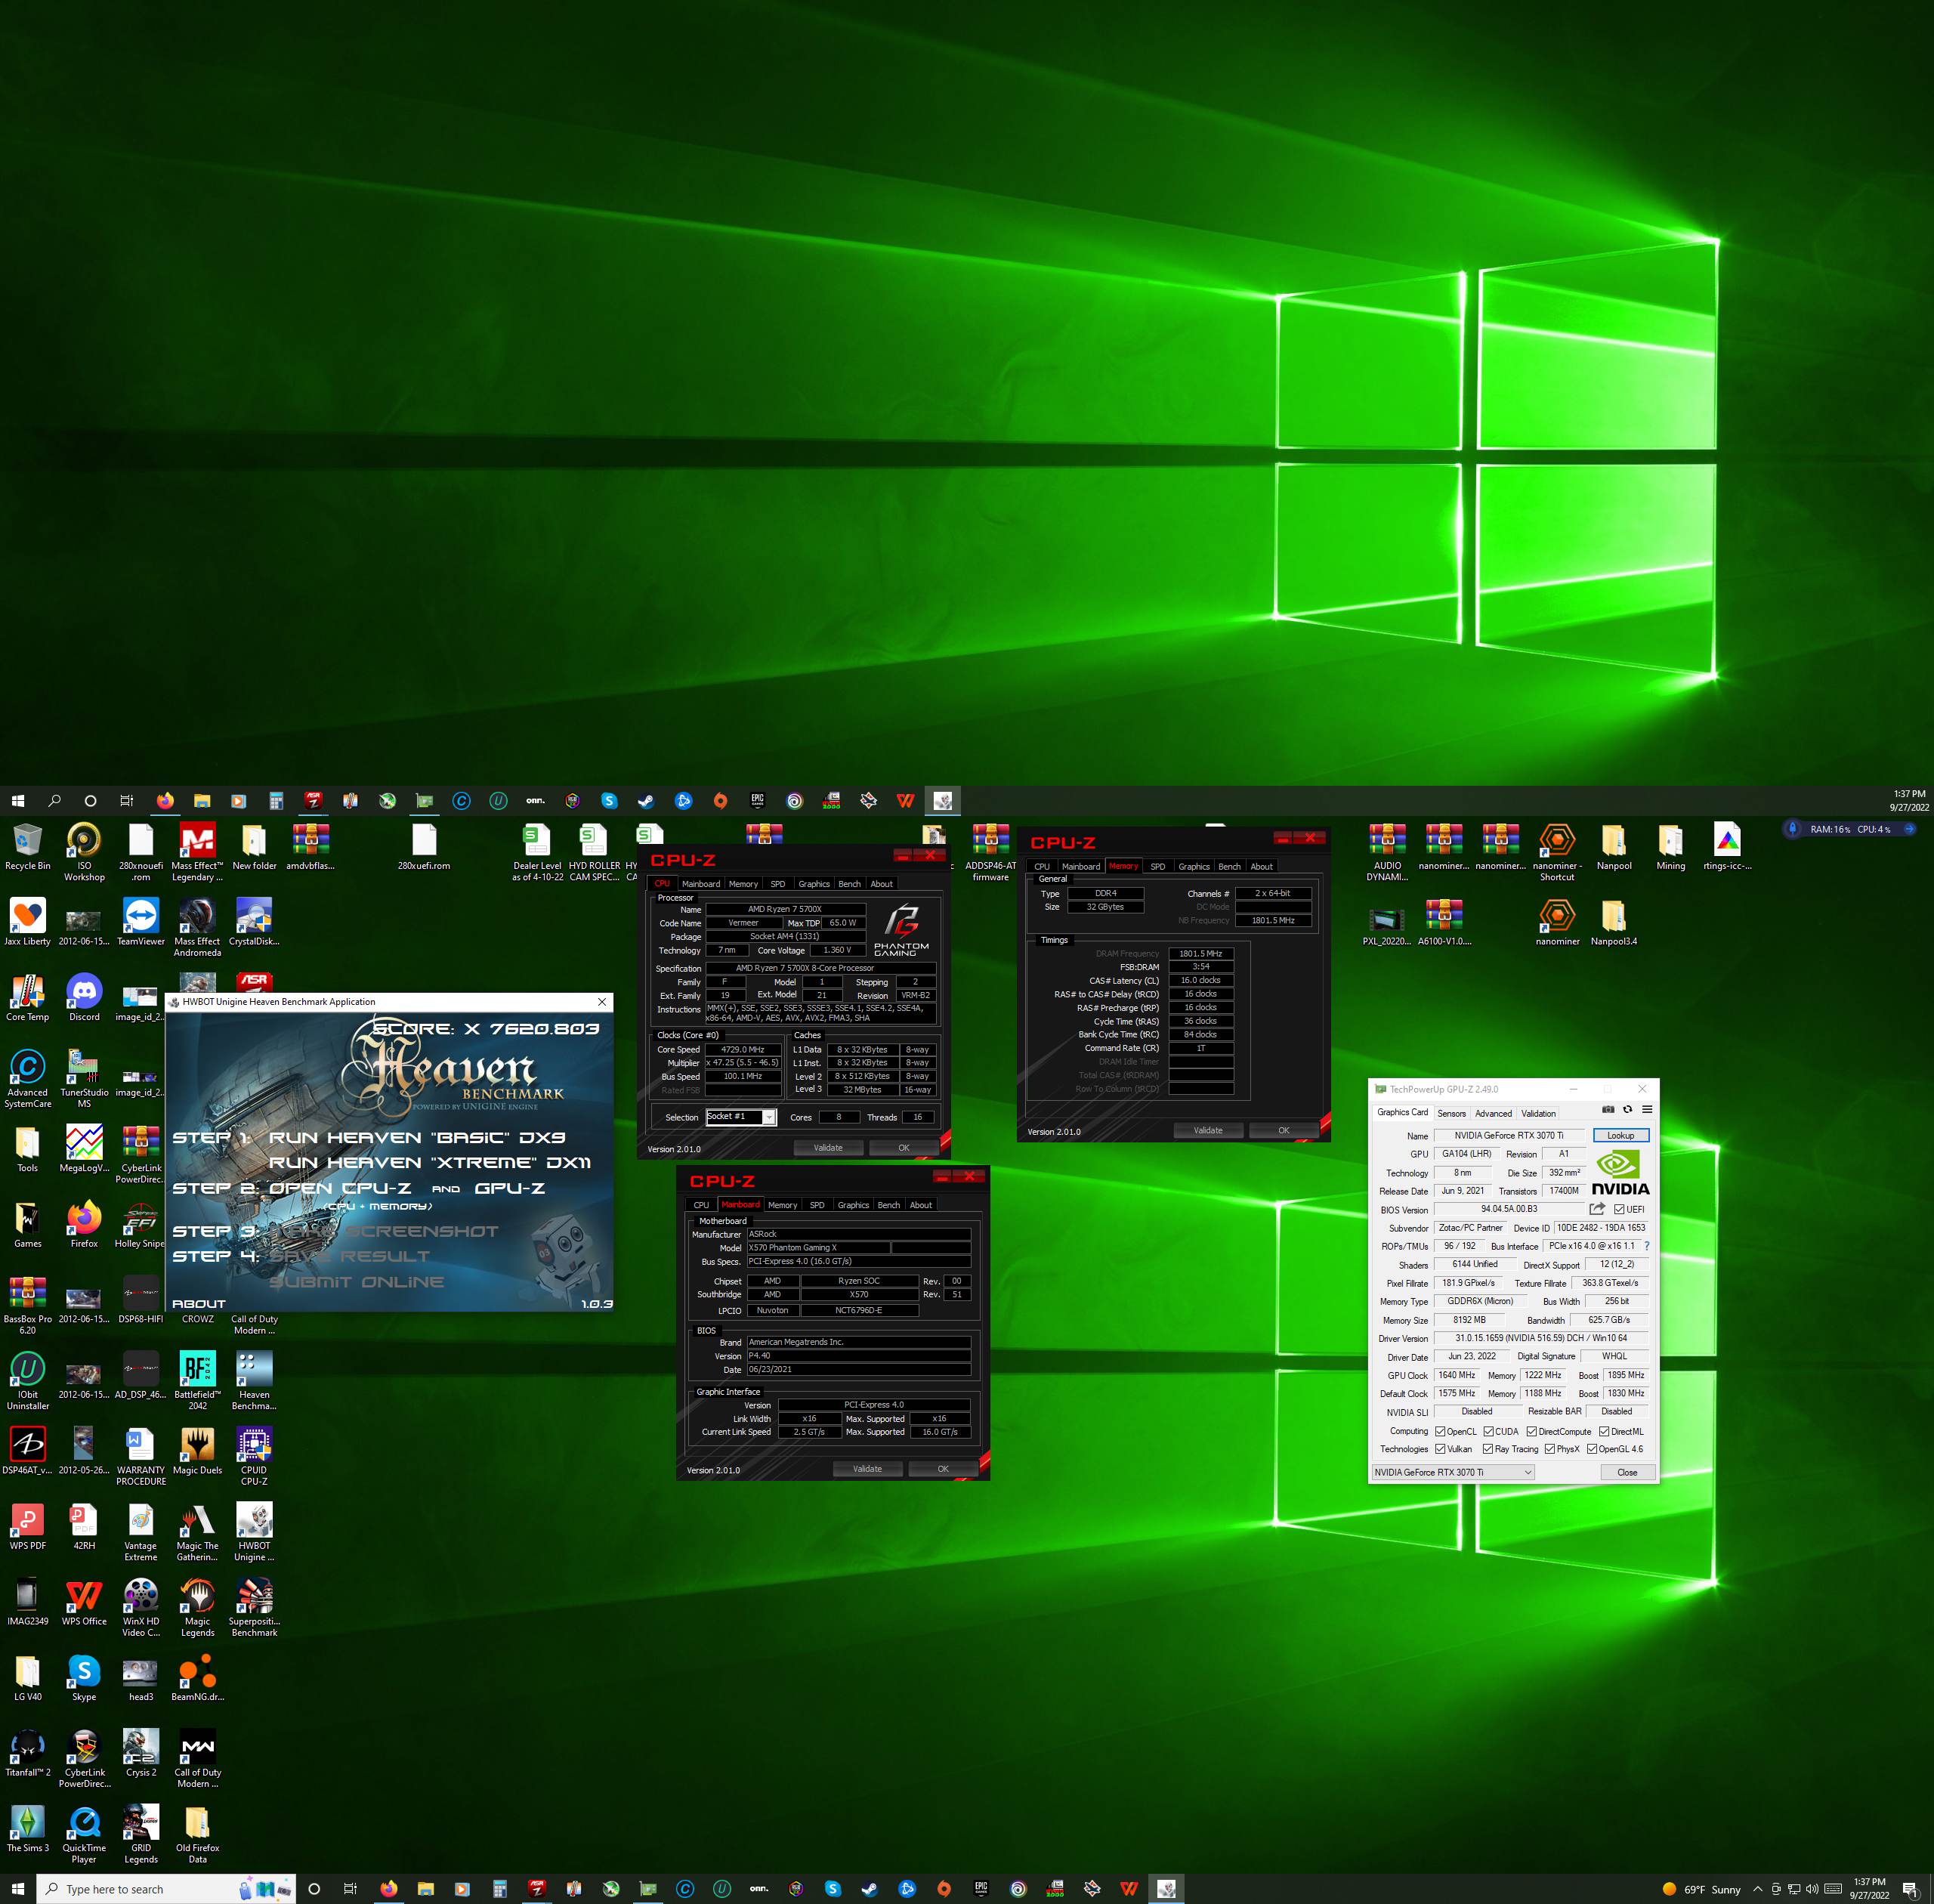Screen dimensions: 1934x1904
Task: Open The Sims 3 desktop icon
Action: pyautogui.click(x=28, y=1829)
